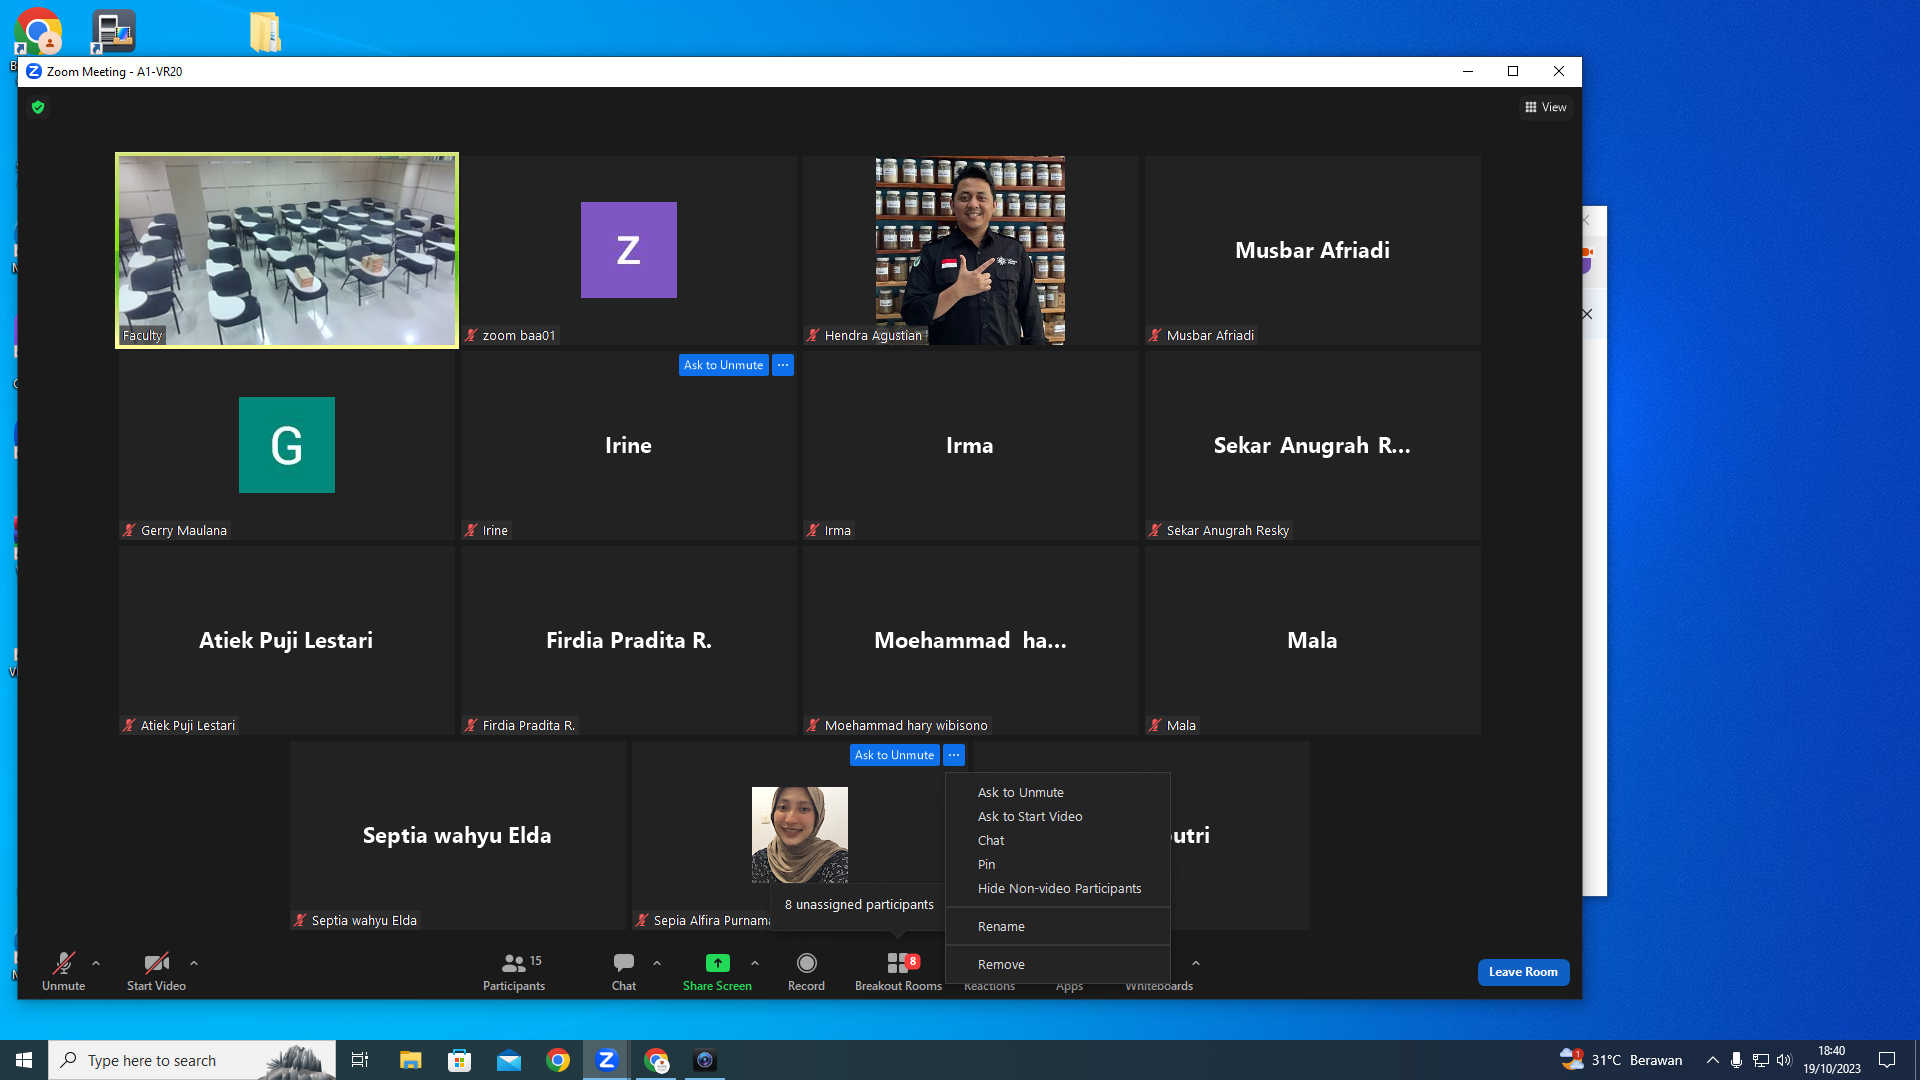
Task: Click the Zoom icon on the taskbar
Action: point(606,1060)
